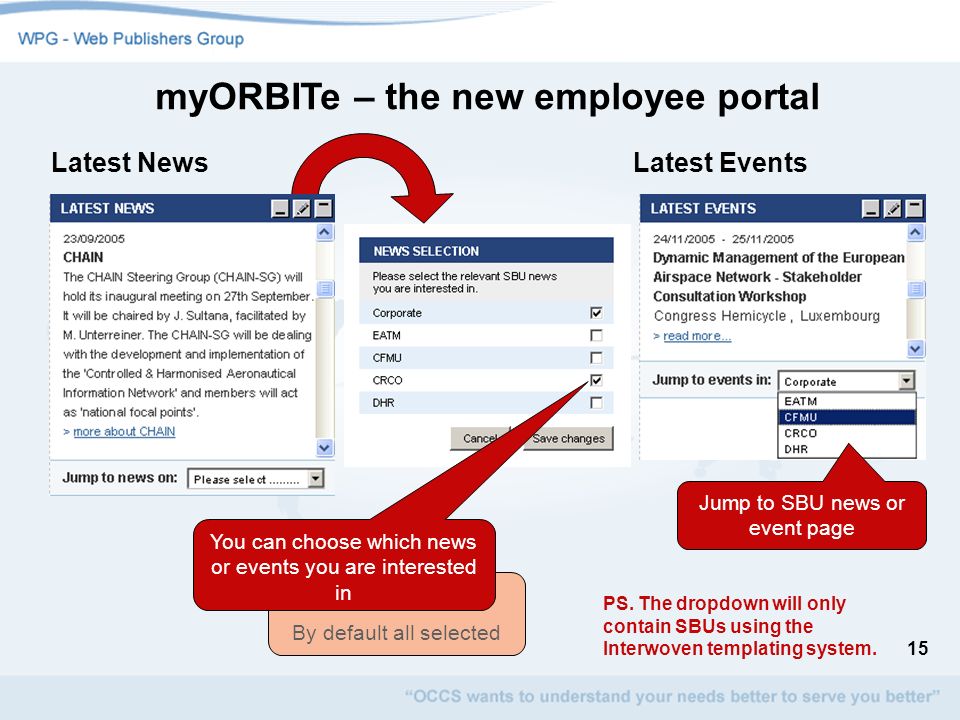Click the NEWS SELECTION dialog title
Viewport: 960px width, 720px height.
[x=426, y=251]
